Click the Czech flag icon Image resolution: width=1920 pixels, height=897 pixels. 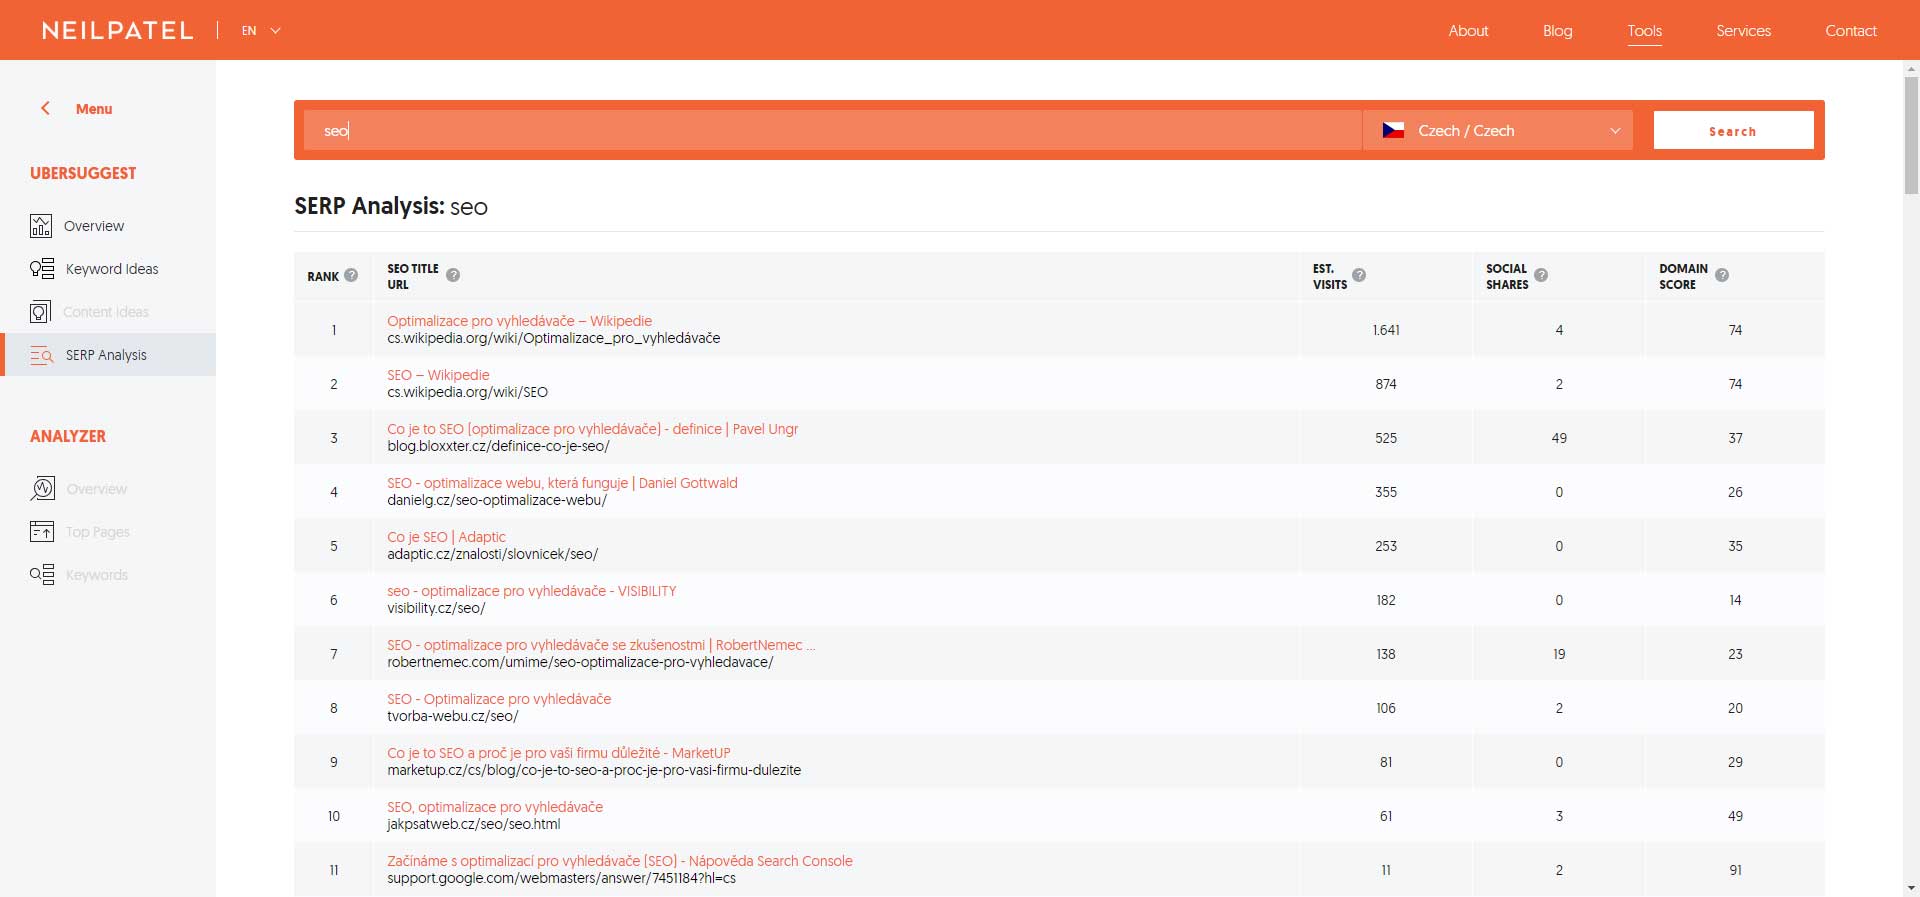1393,130
